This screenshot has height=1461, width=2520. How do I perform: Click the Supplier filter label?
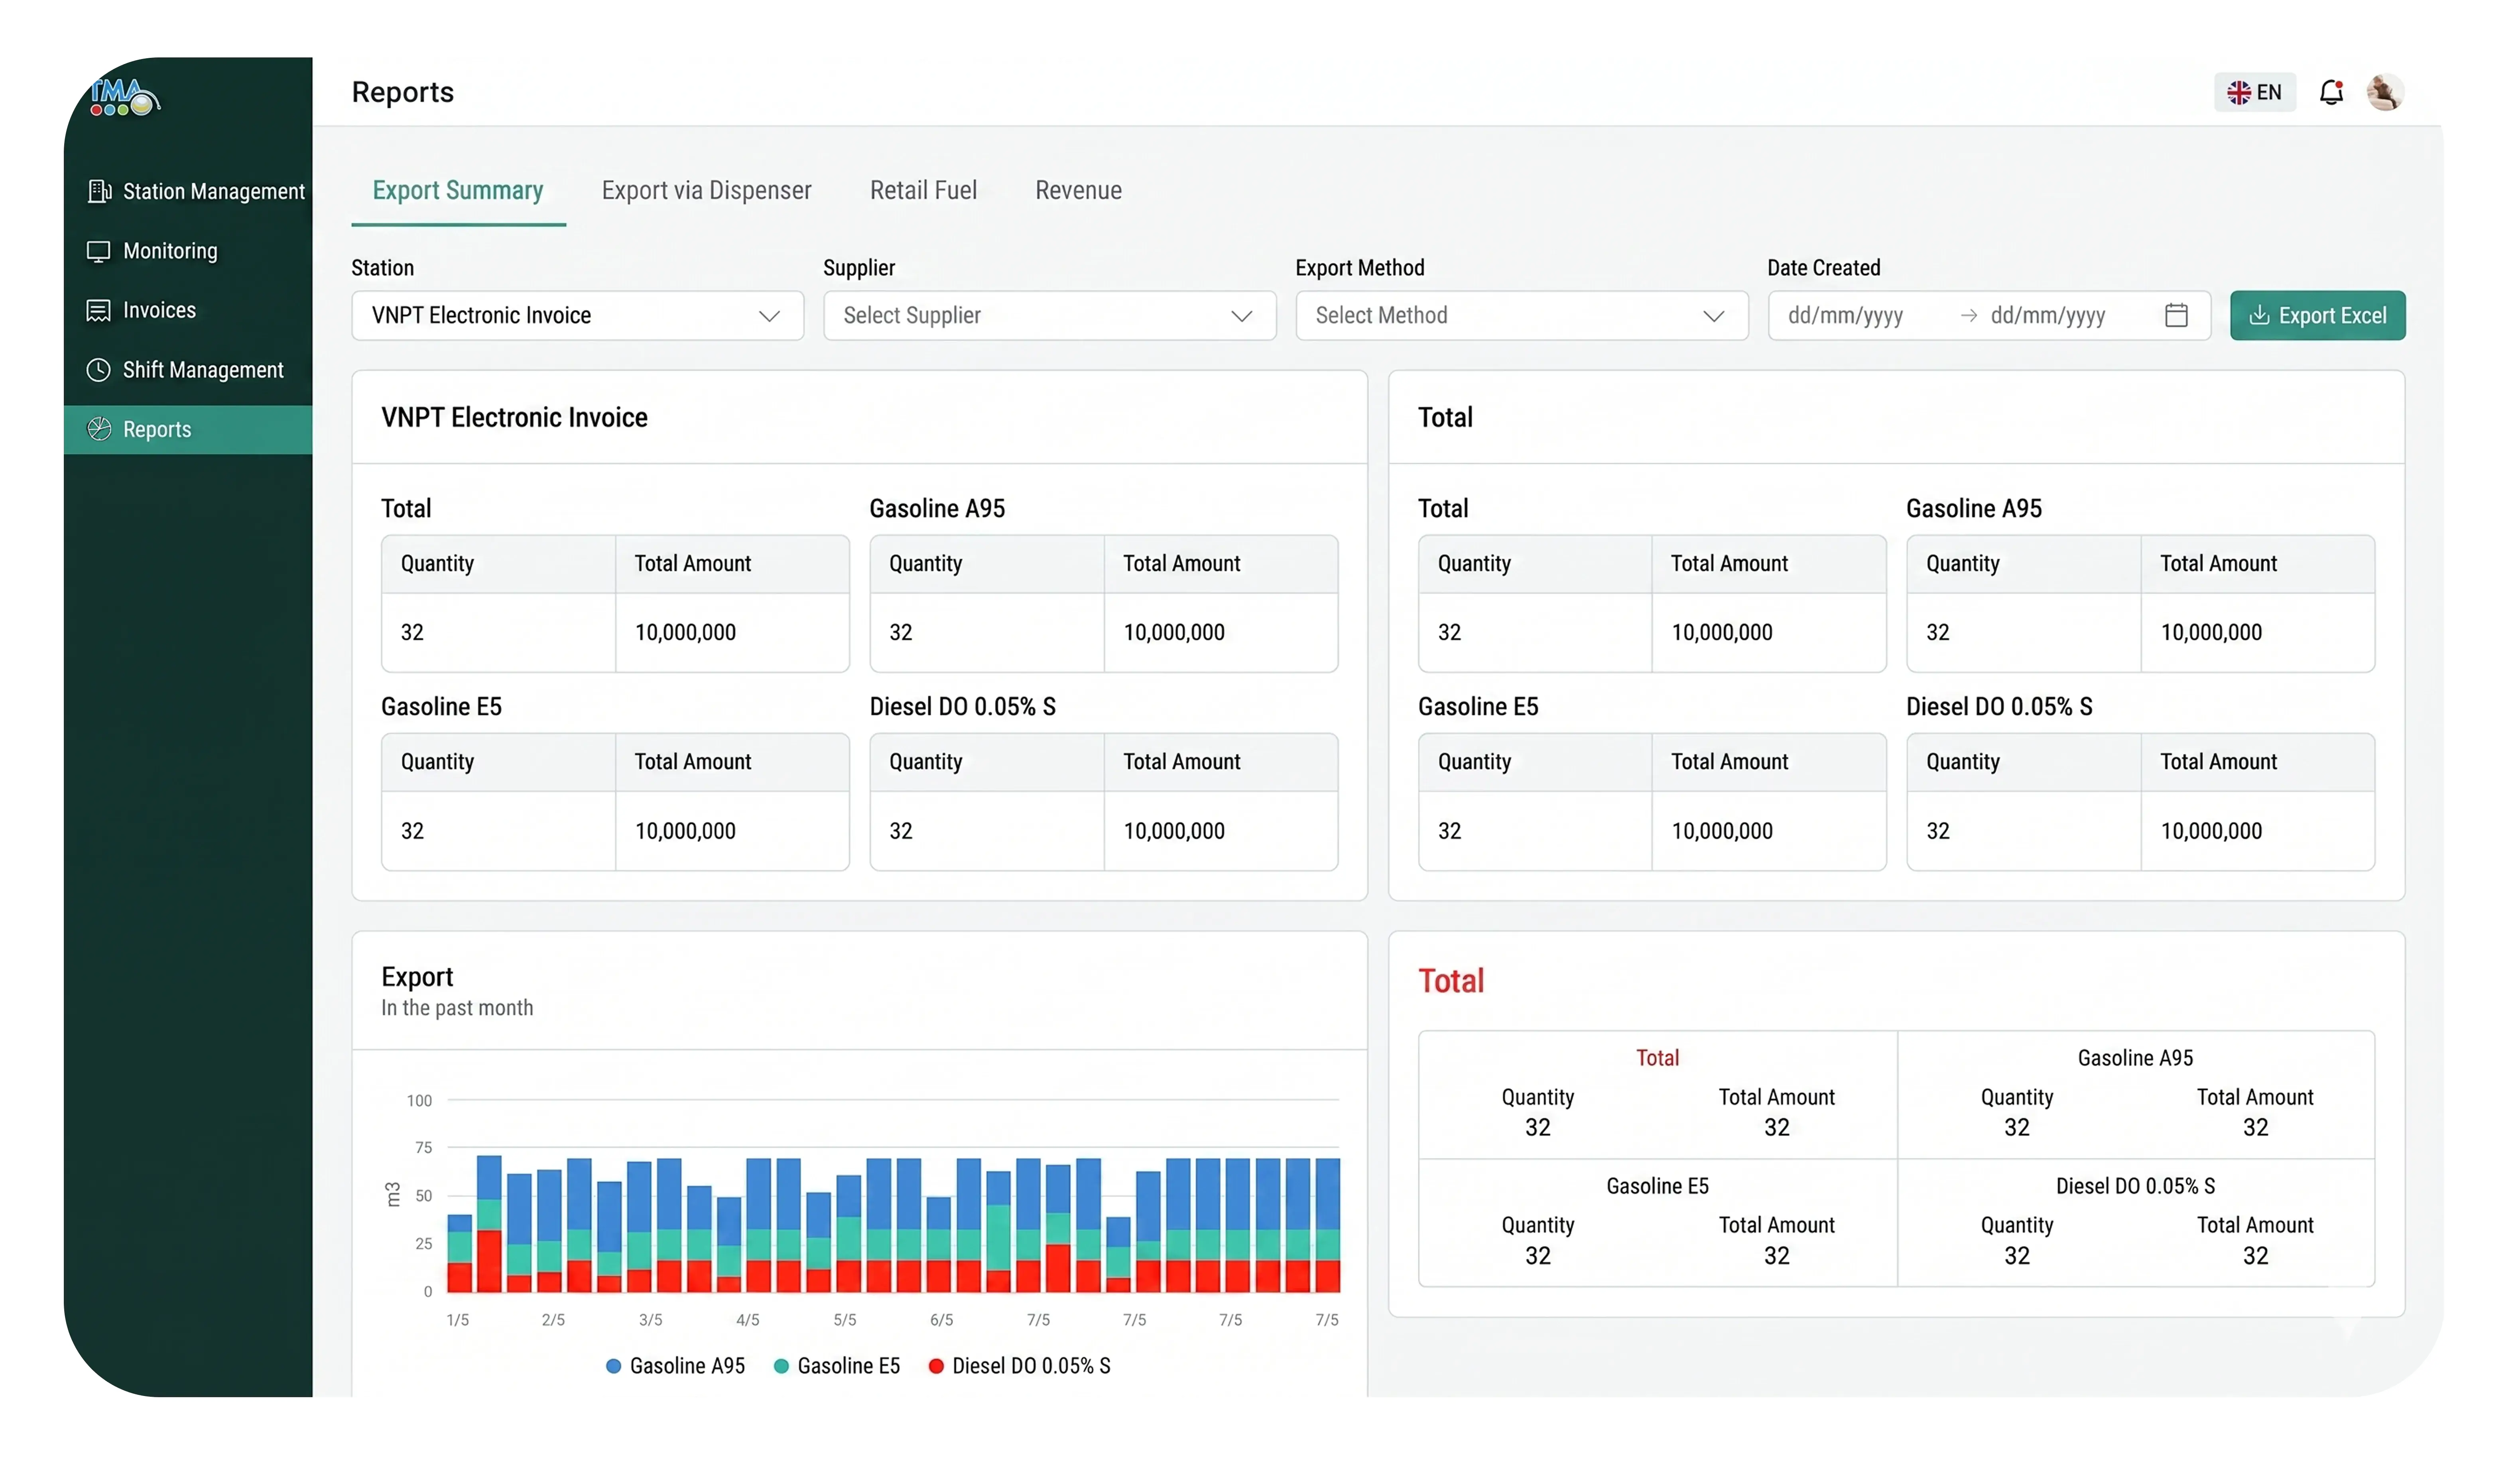click(x=859, y=268)
